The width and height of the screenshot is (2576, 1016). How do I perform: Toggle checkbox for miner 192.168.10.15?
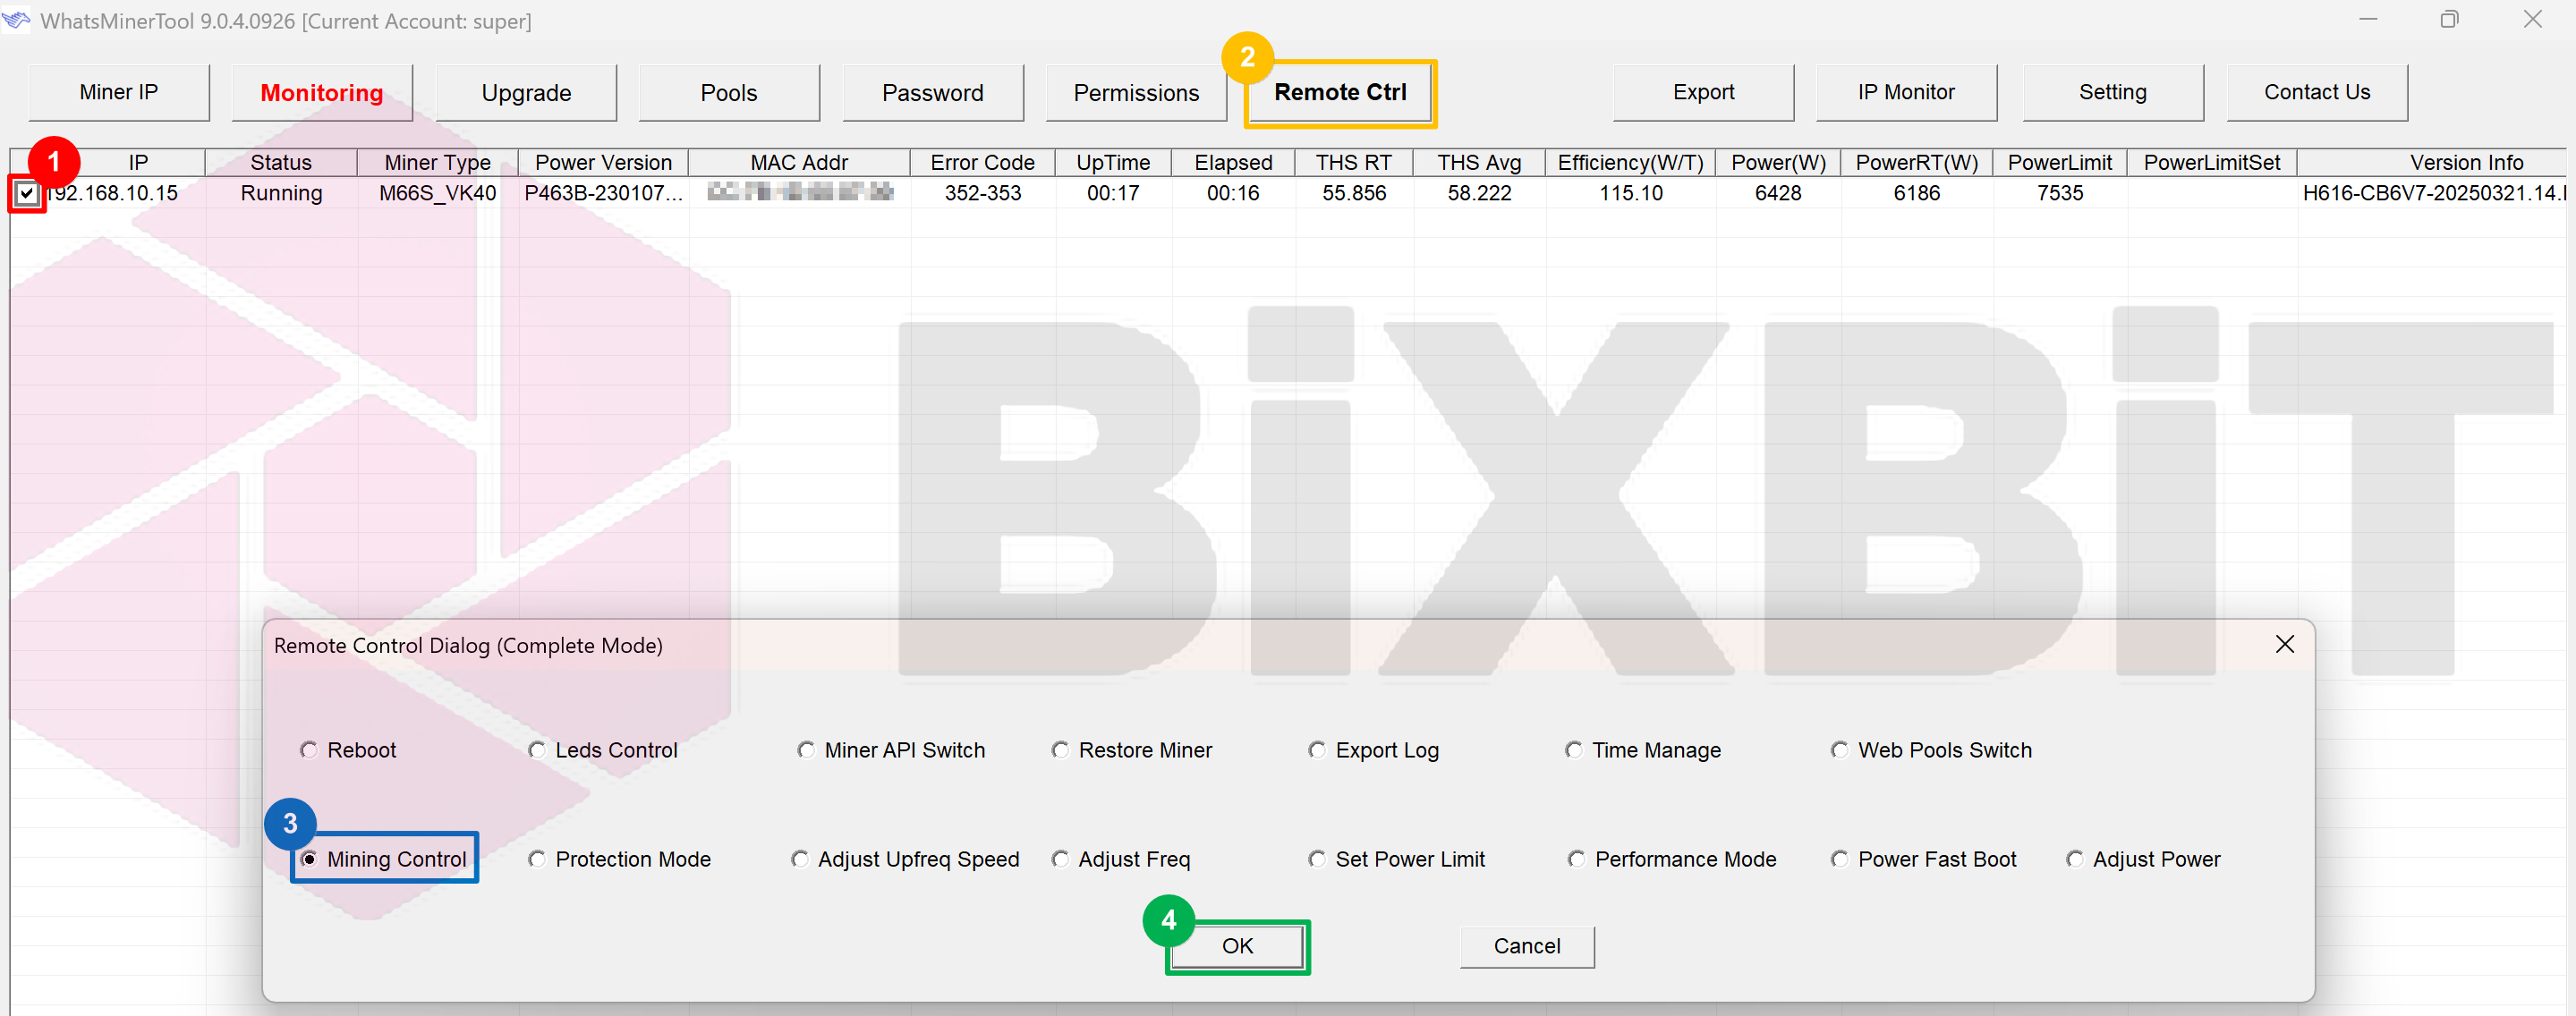pos(27,194)
